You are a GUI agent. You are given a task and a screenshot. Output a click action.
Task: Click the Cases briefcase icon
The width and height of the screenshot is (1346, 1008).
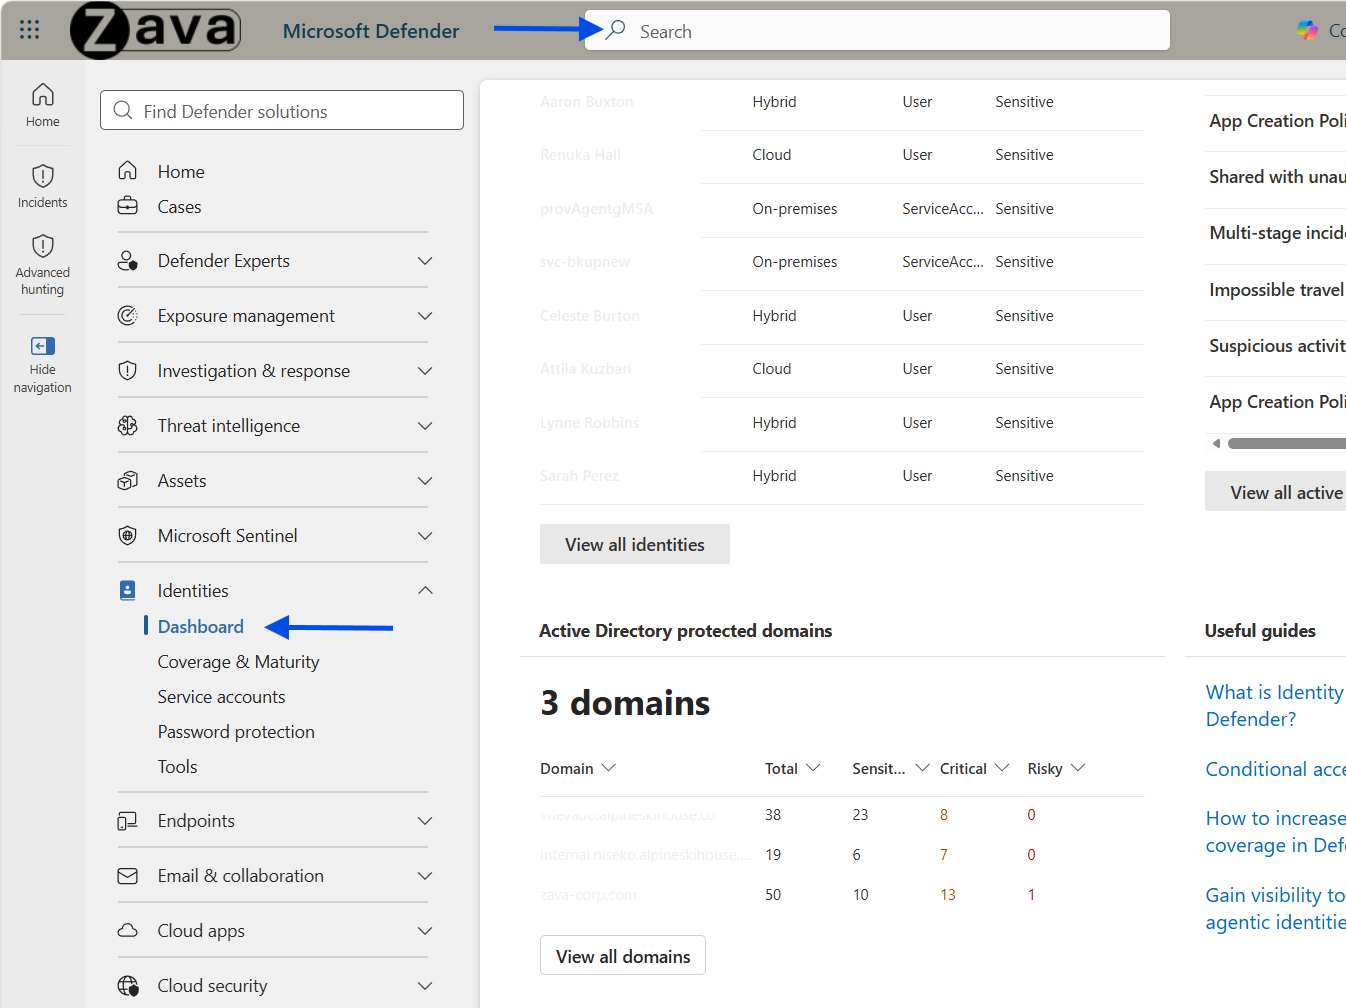[128, 206]
